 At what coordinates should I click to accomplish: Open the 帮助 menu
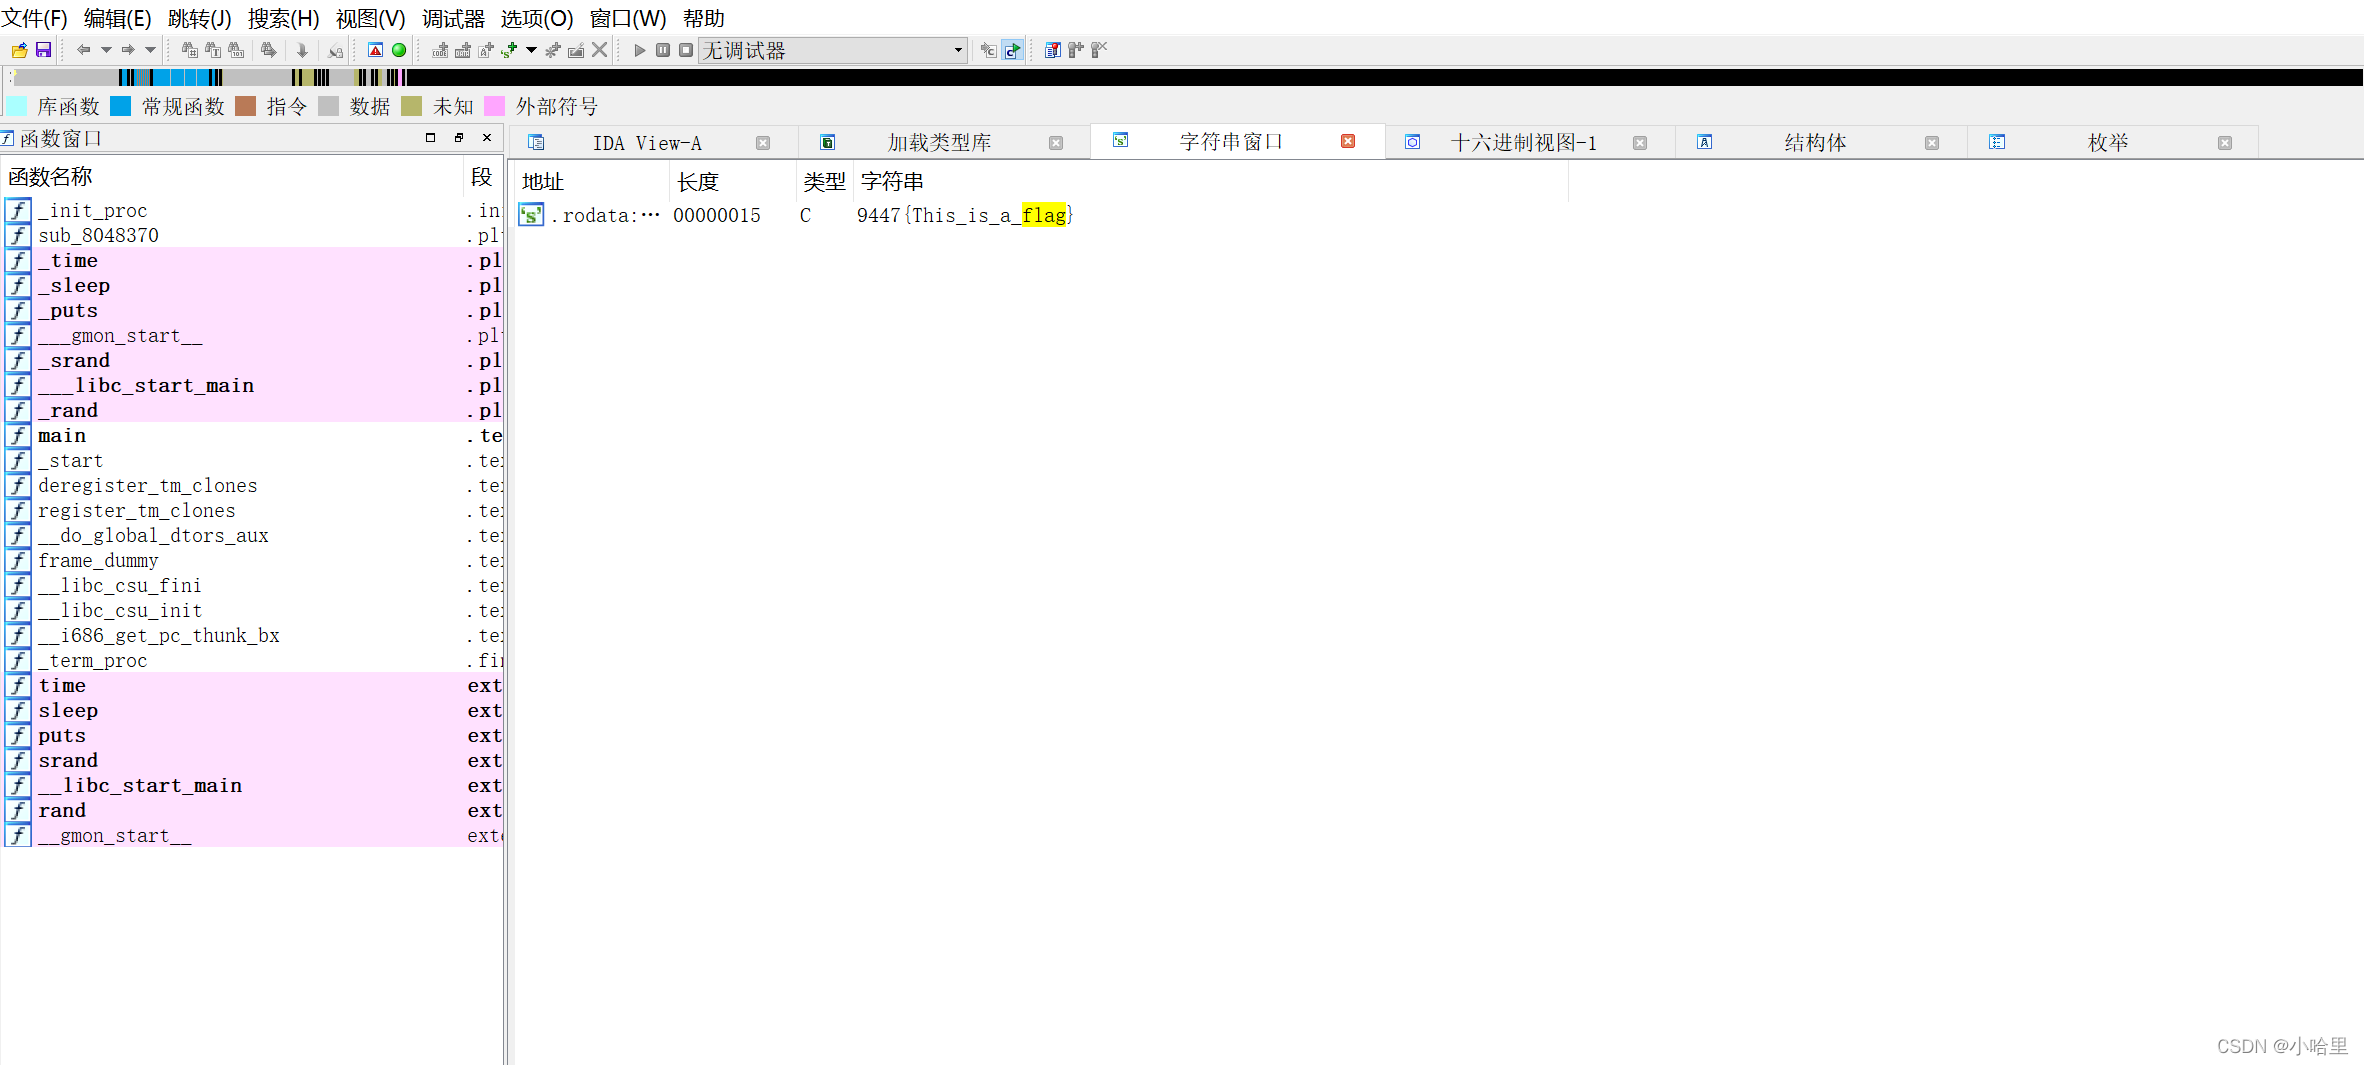coord(704,19)
